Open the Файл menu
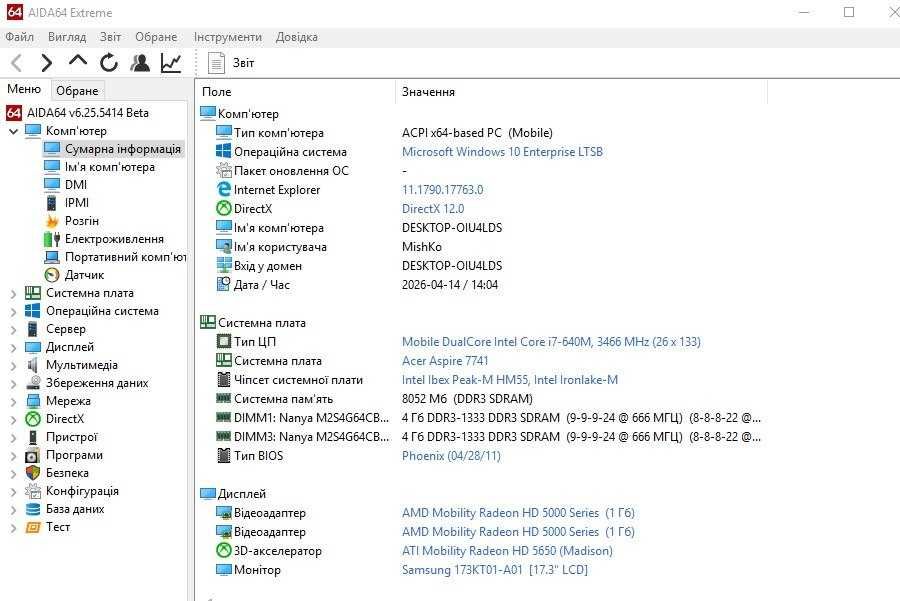The width and height of the screenshot is (900, 601). (20, 37)
